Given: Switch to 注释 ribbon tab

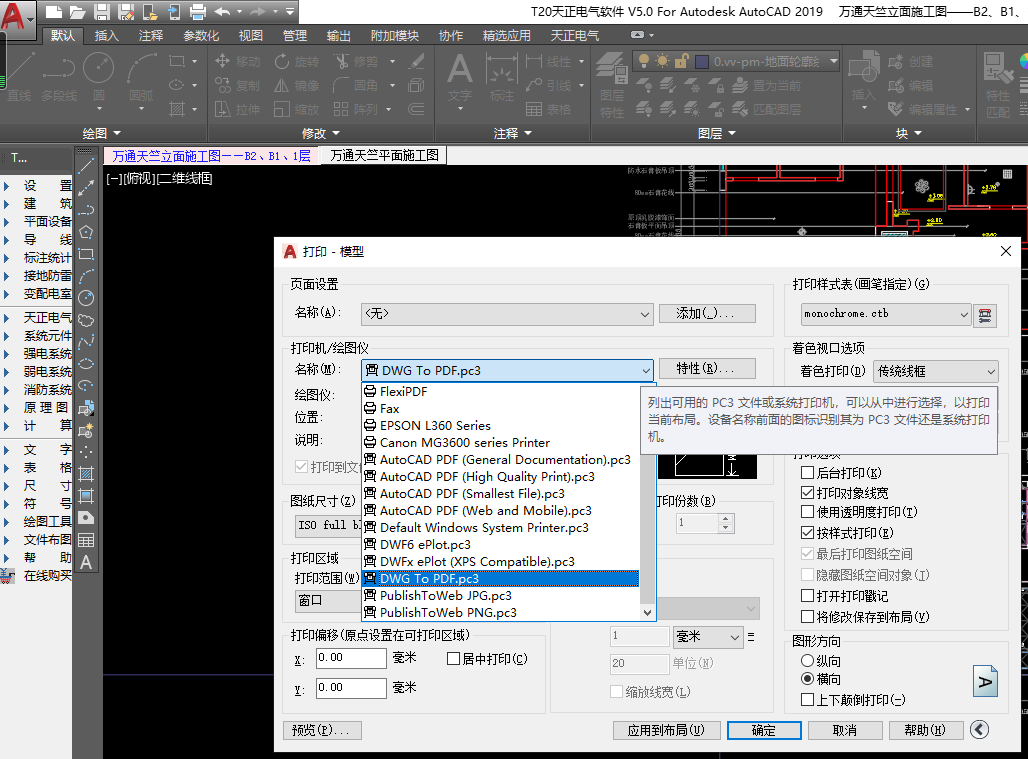Looking at the screenshot, I should [x=151, y=35].
